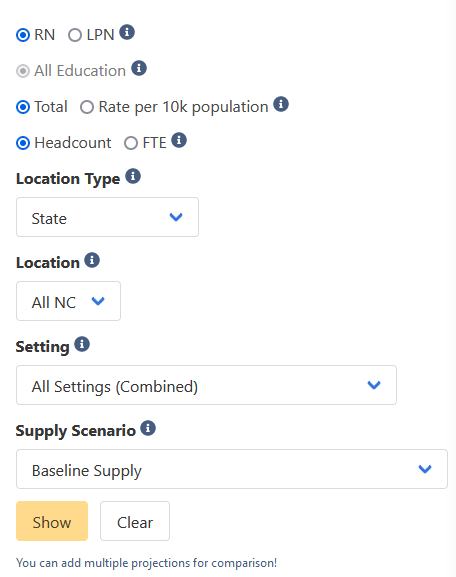Click the info icon next to LPN
The image size is (456, 577).
coord(127,32)
